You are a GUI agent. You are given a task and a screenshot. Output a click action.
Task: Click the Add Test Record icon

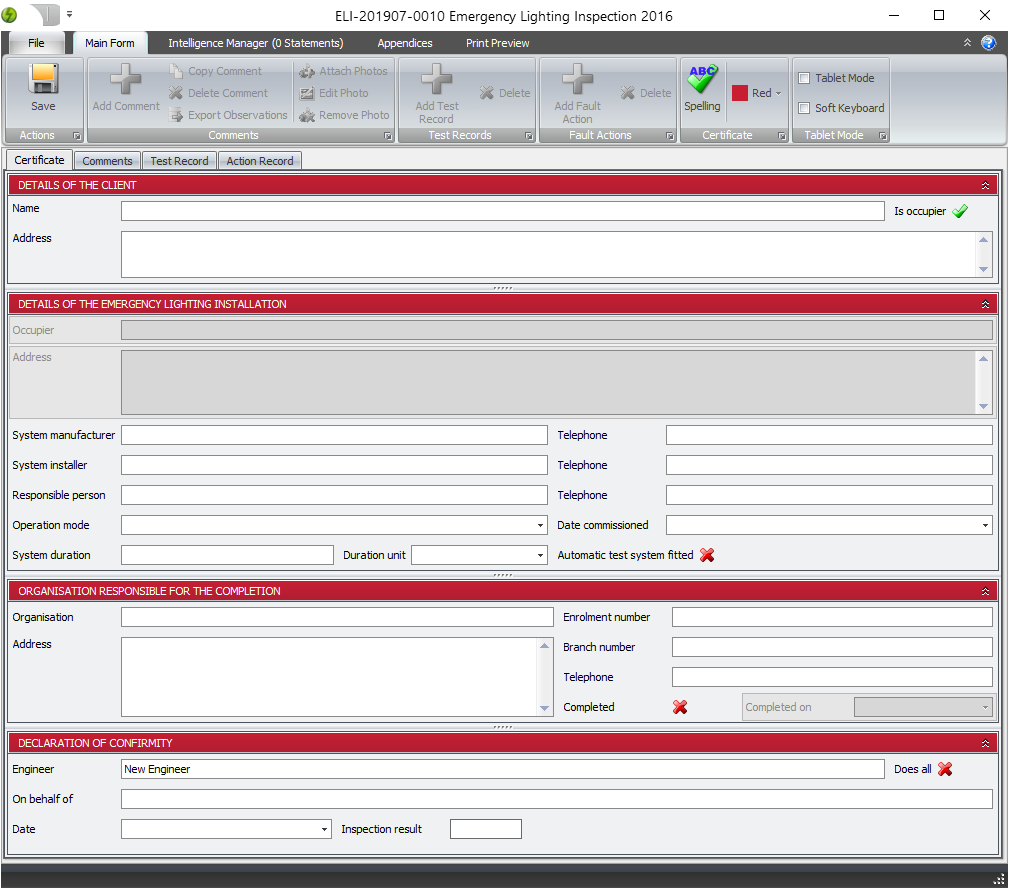click(x=437, y=79)
